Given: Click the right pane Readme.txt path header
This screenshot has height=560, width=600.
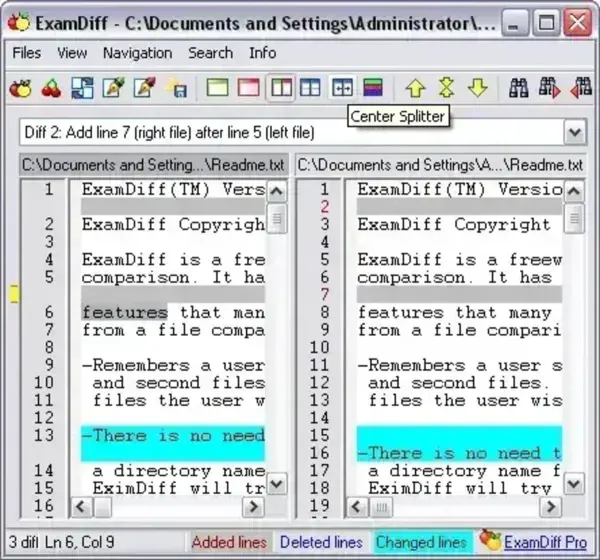Looking at the screenshot, I should pyautogui.click(x=440, y=165).
